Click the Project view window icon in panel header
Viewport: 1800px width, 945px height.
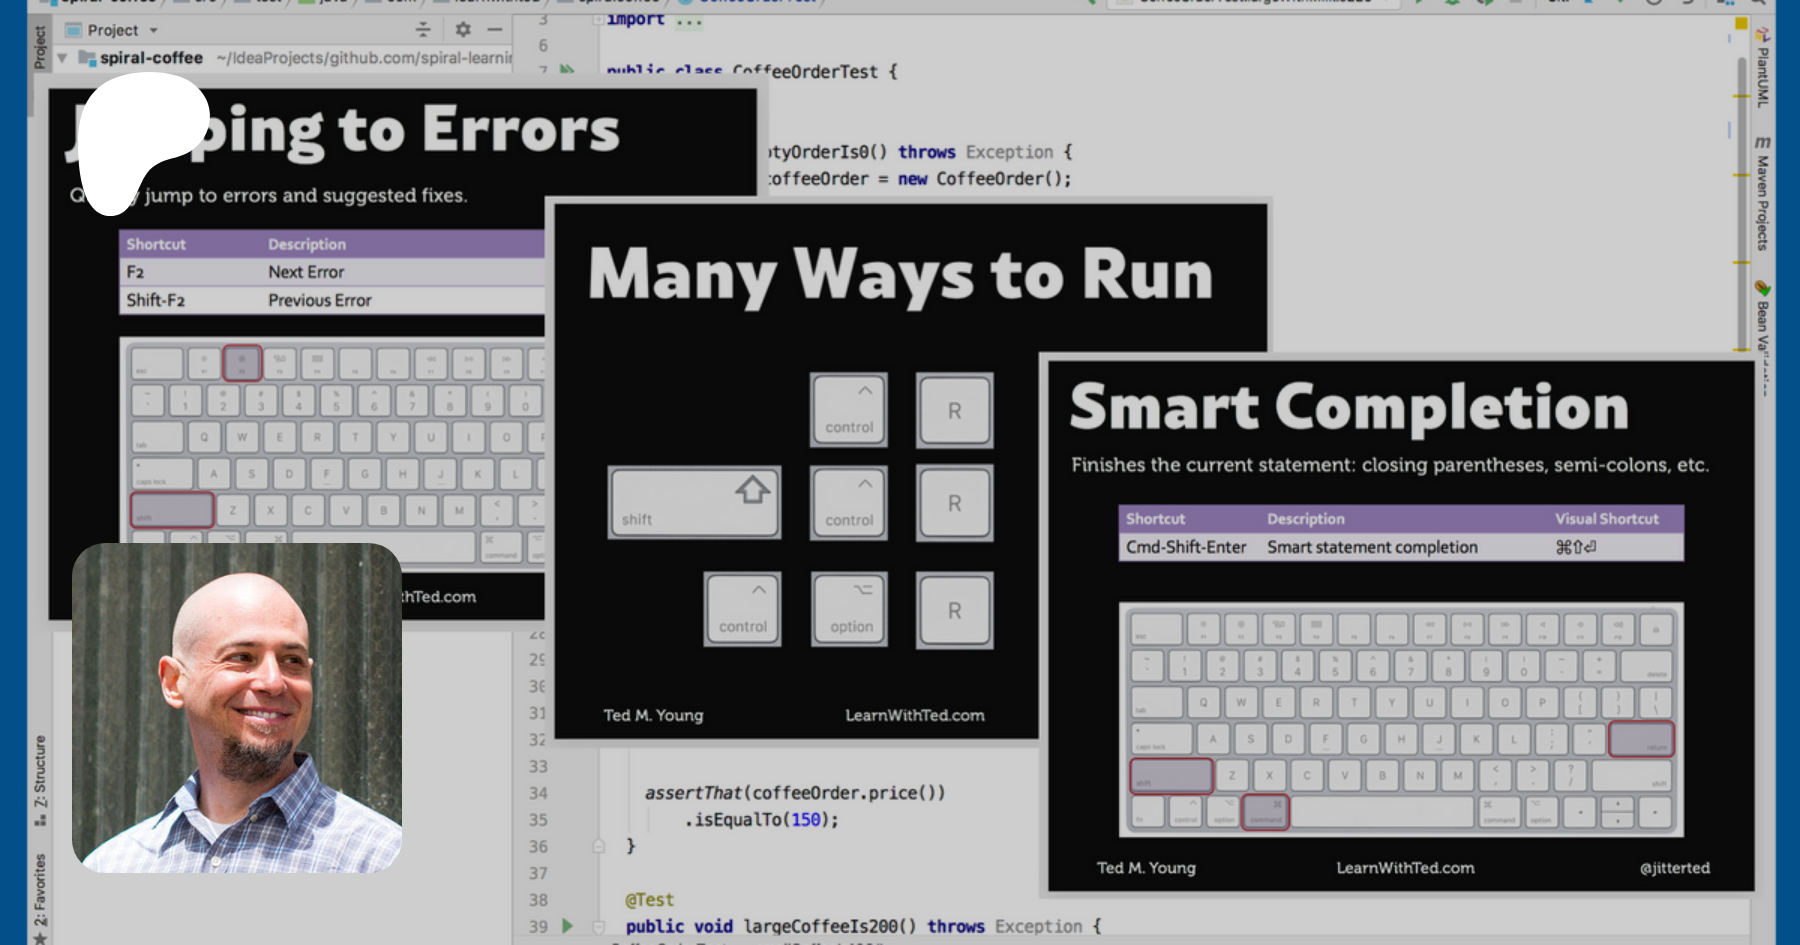click(x=73, y=30)
